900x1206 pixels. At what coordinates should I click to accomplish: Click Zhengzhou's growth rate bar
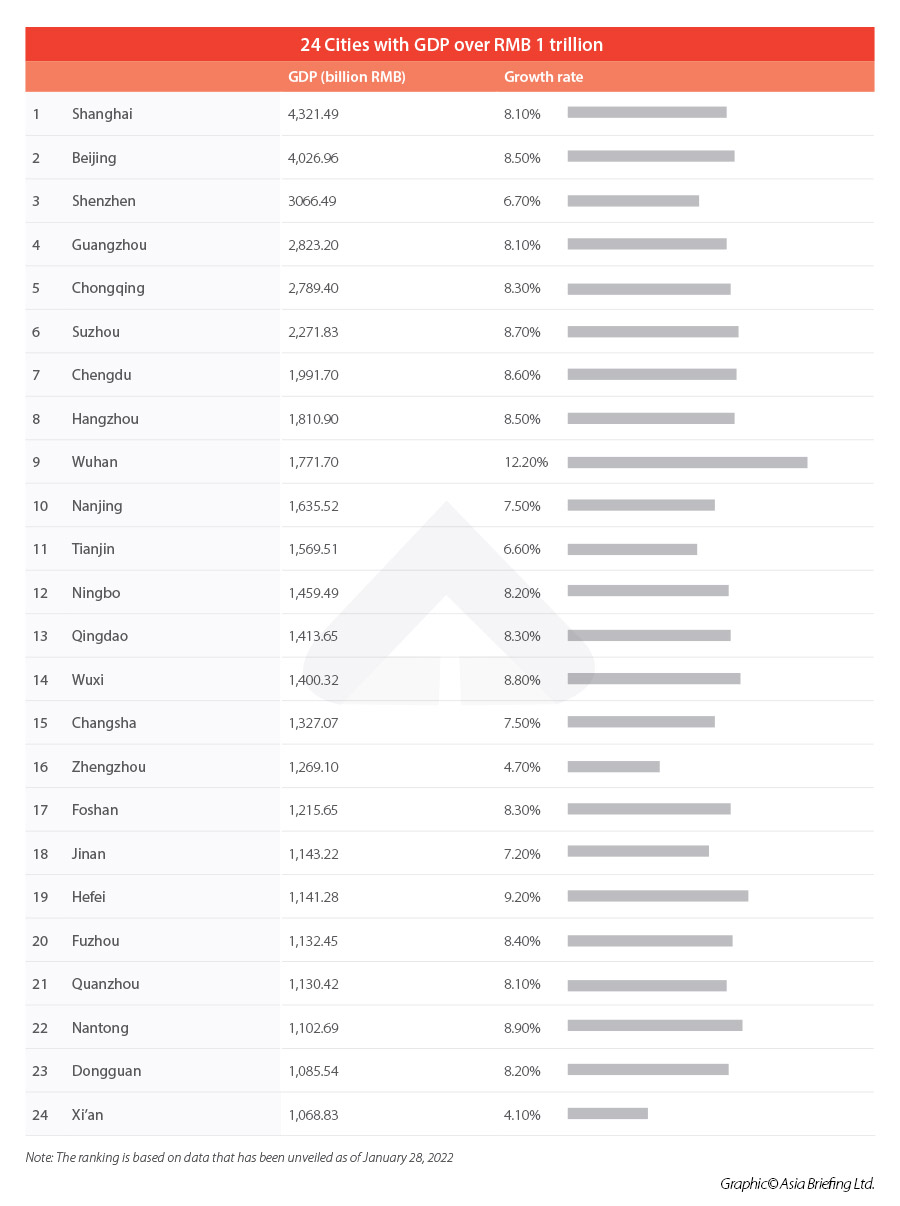[x=613, y=766]
